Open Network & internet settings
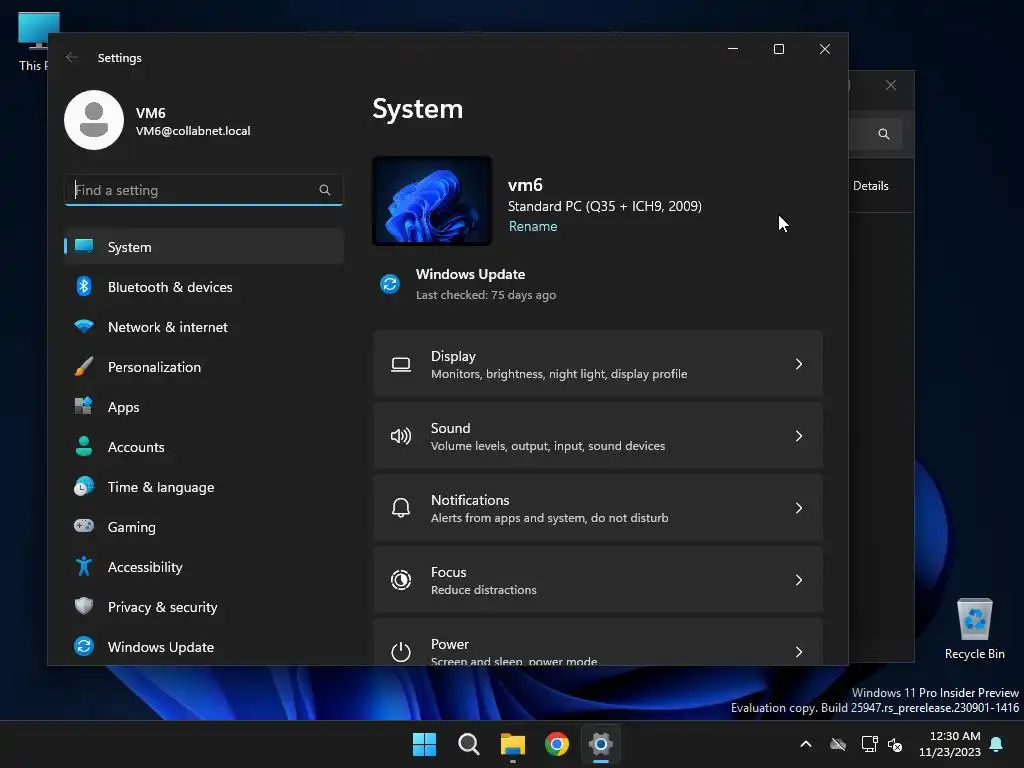This screenshot has height=768, width=1024. tap(204, 327)
